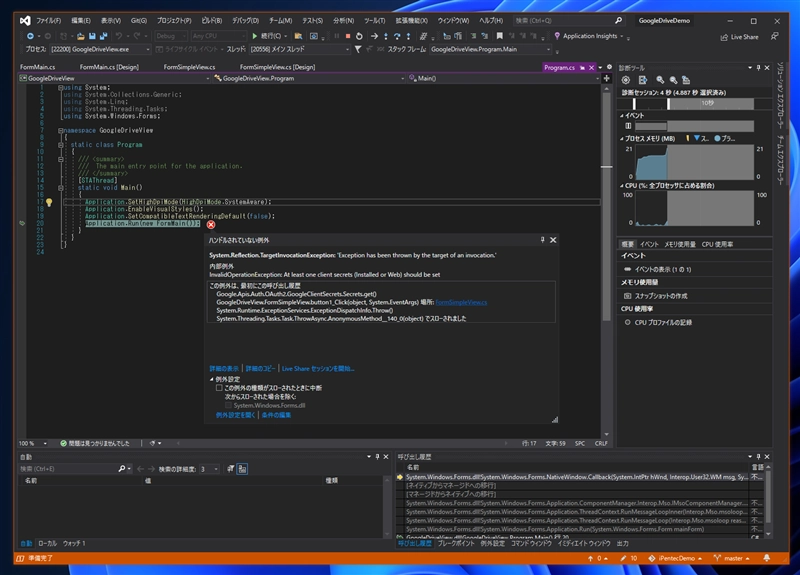
Task: Click the Undo arrow icon in toolbar
Action: 119,36
